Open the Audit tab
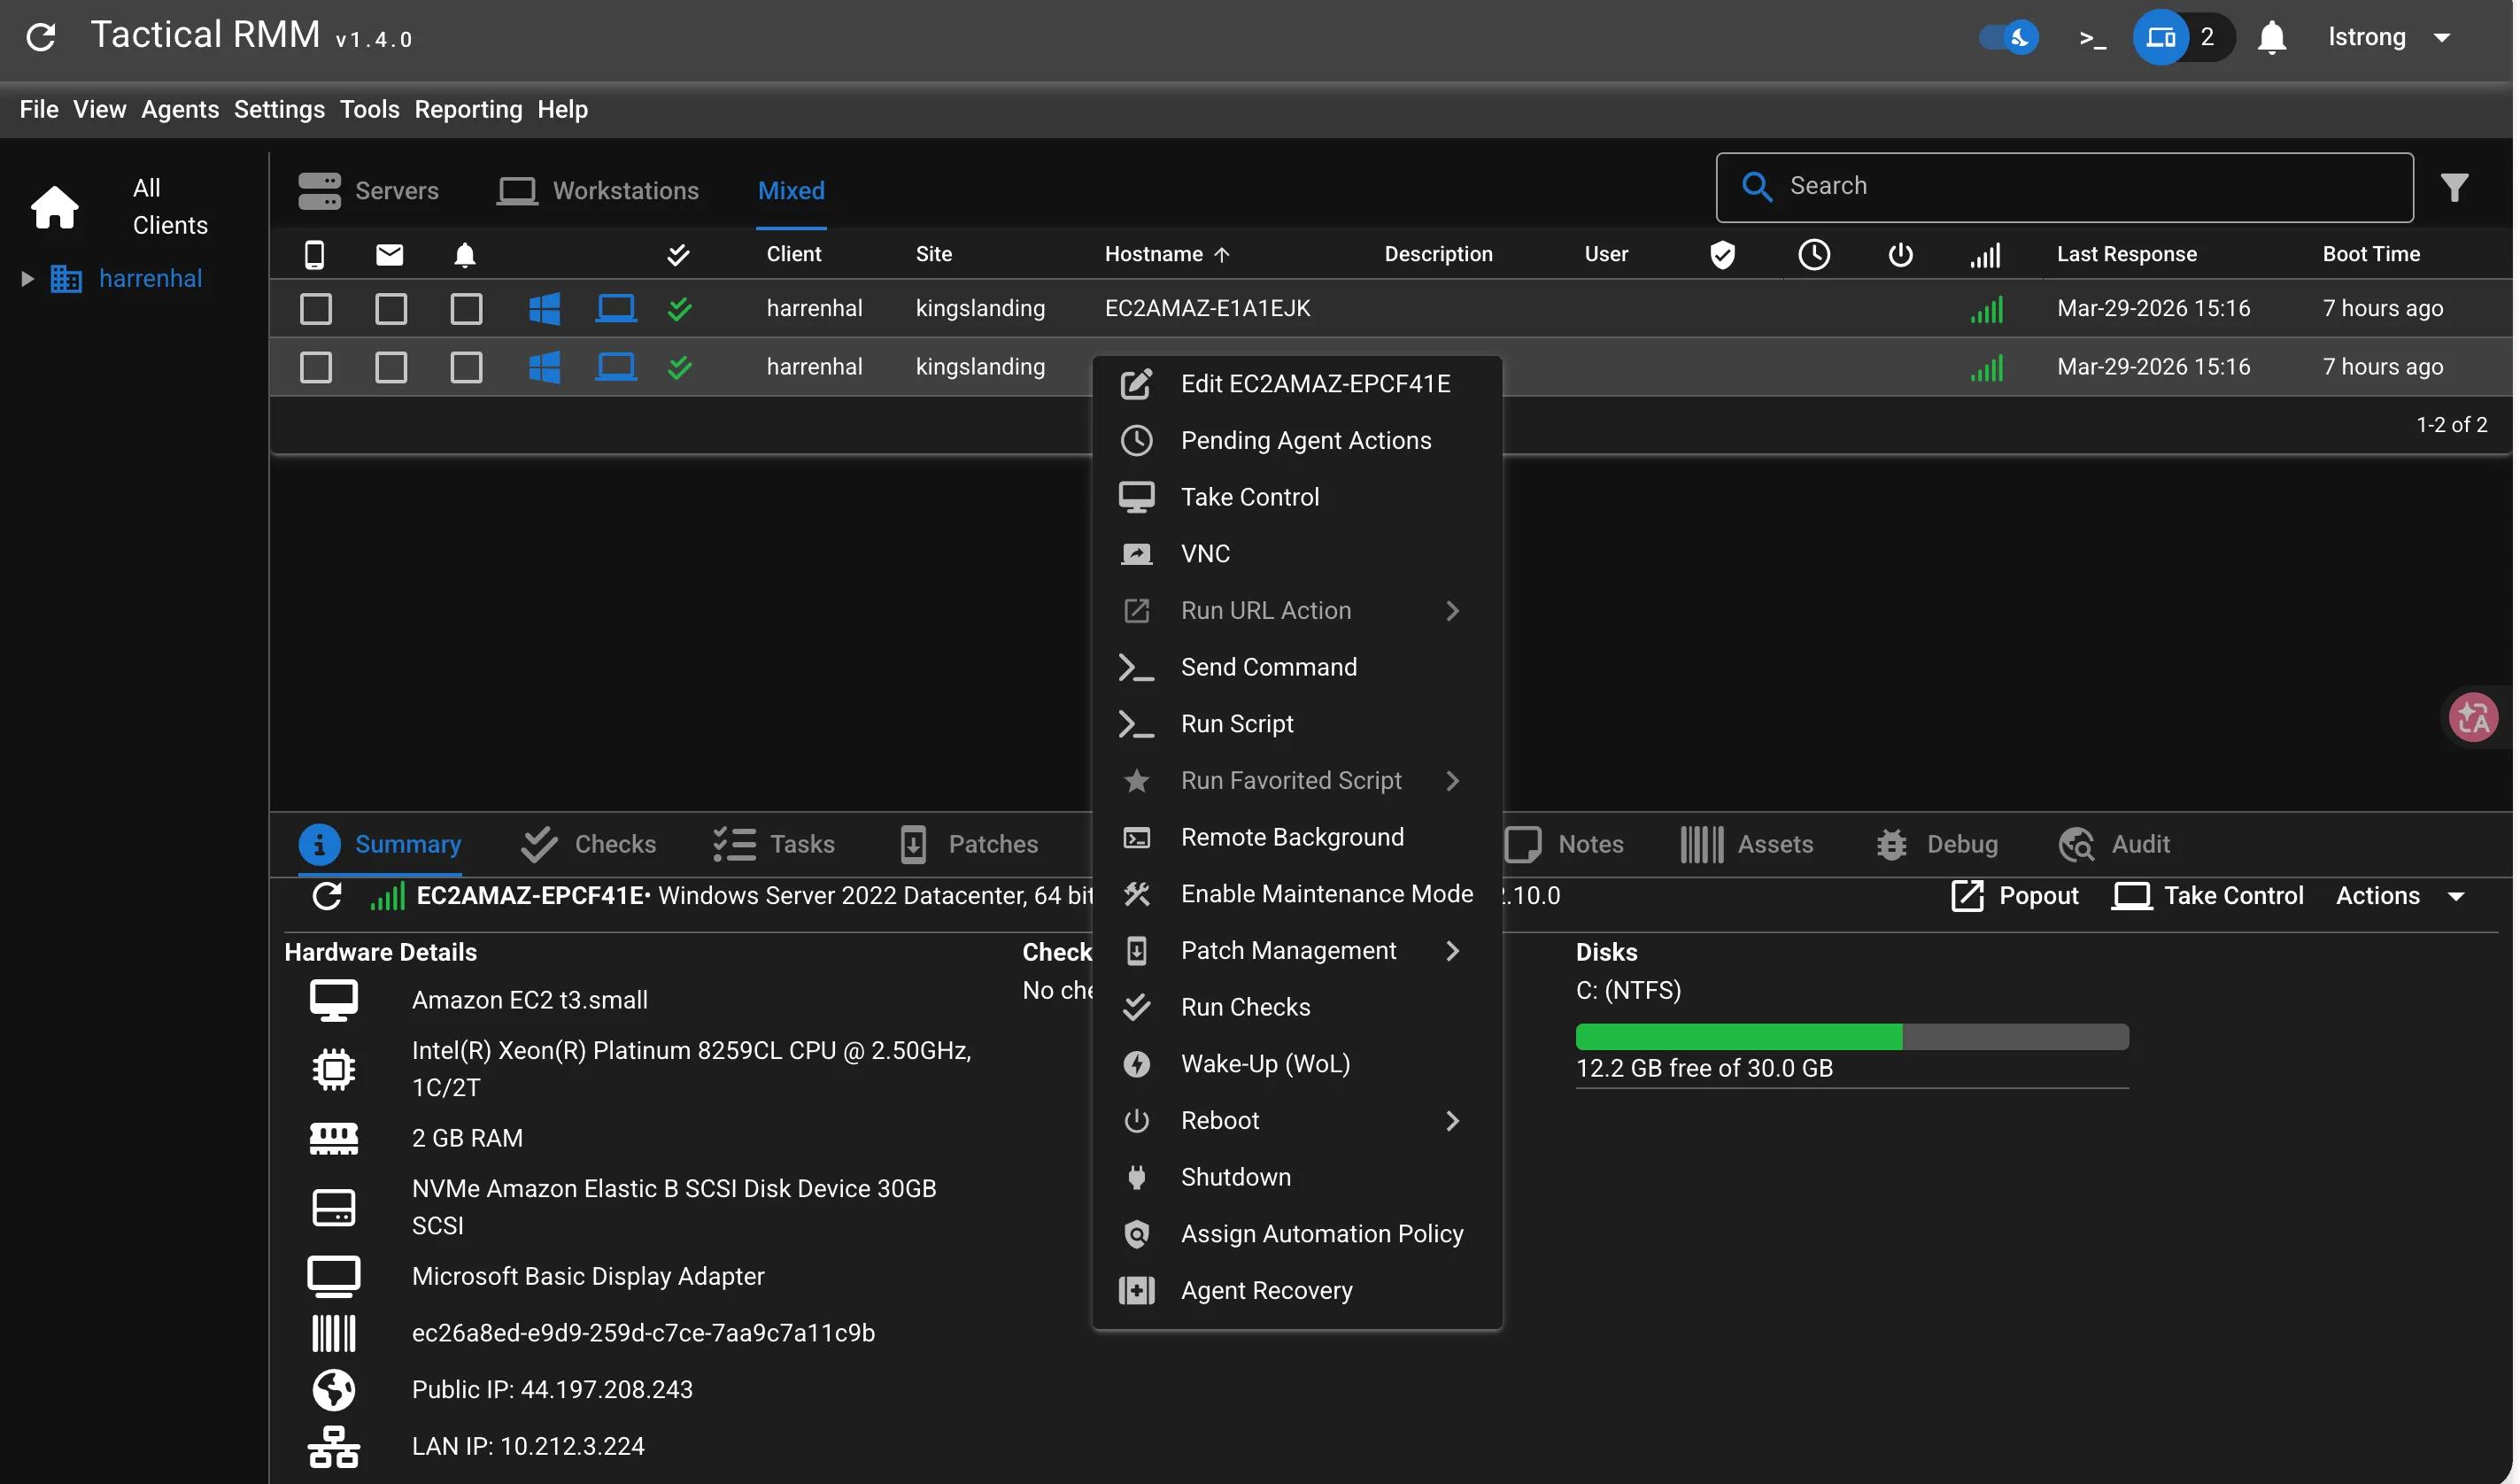This screenshot has width=2520, height=1484. (x=2114, y=844)
